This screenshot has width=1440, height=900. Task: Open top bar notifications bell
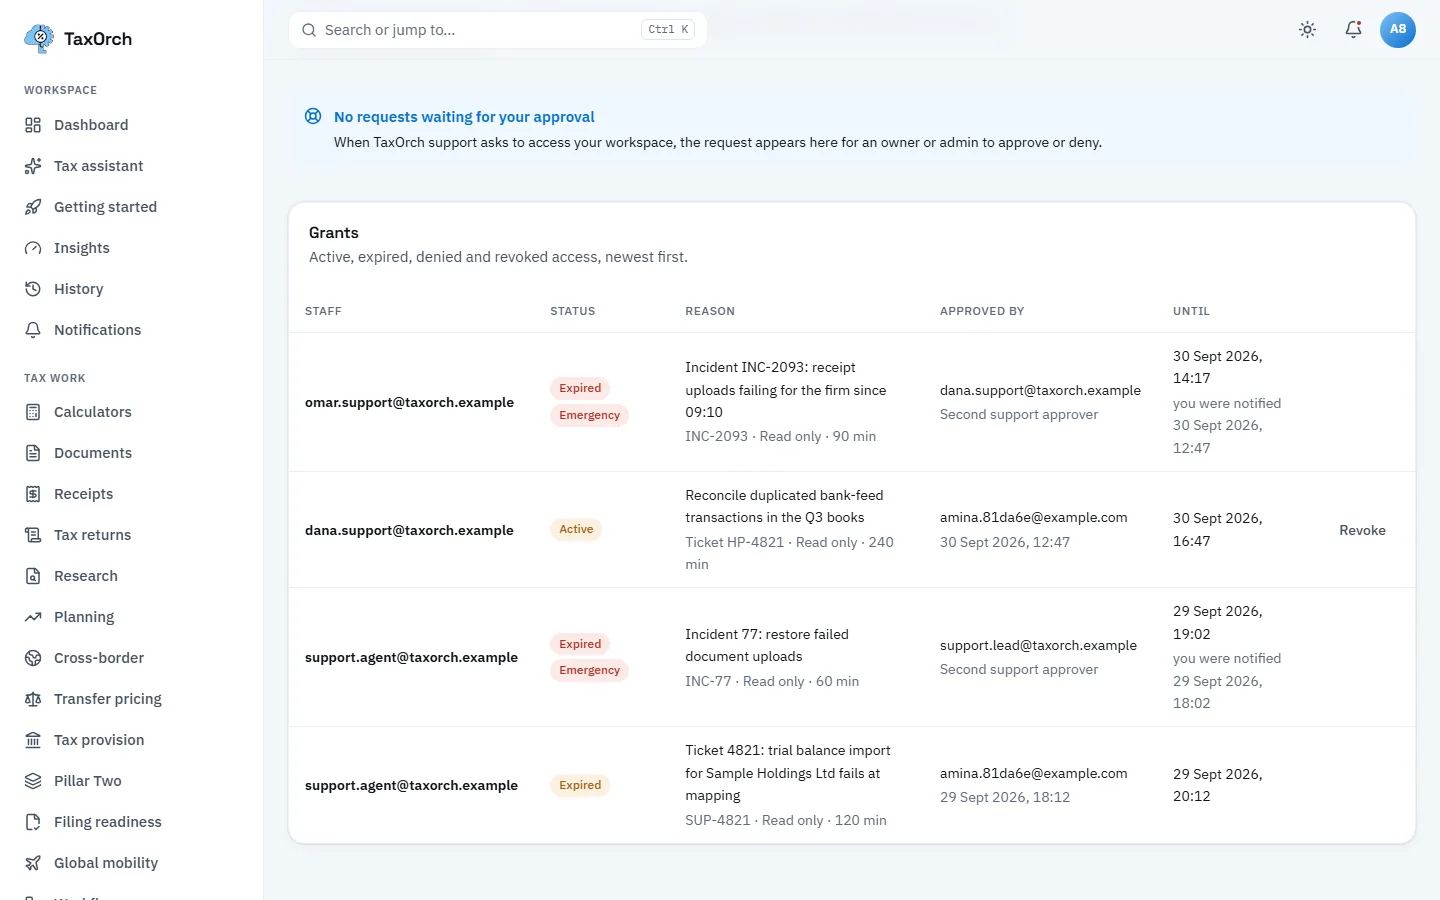(1353, 30)
